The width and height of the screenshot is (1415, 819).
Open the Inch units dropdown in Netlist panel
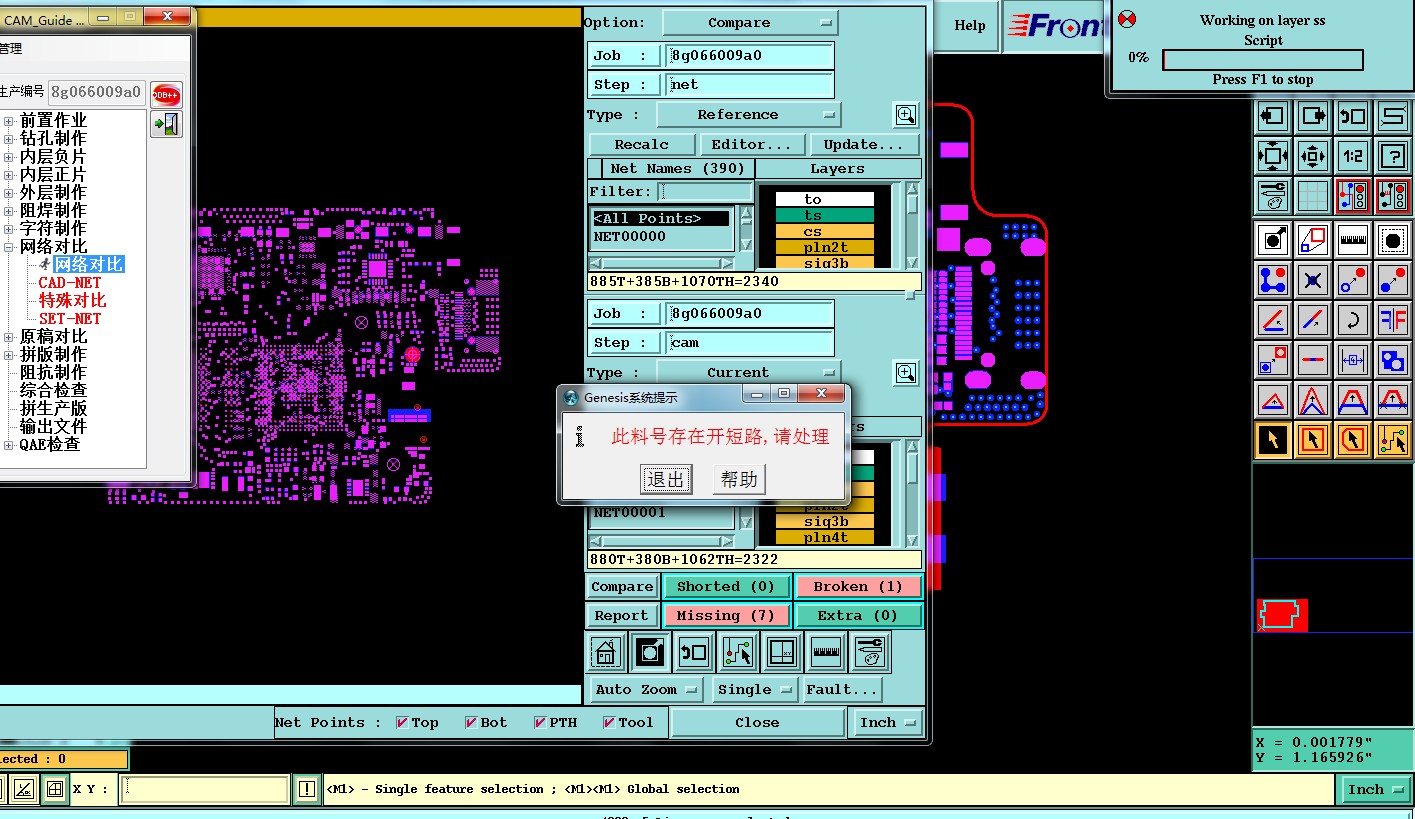click(x=887, y=722)
